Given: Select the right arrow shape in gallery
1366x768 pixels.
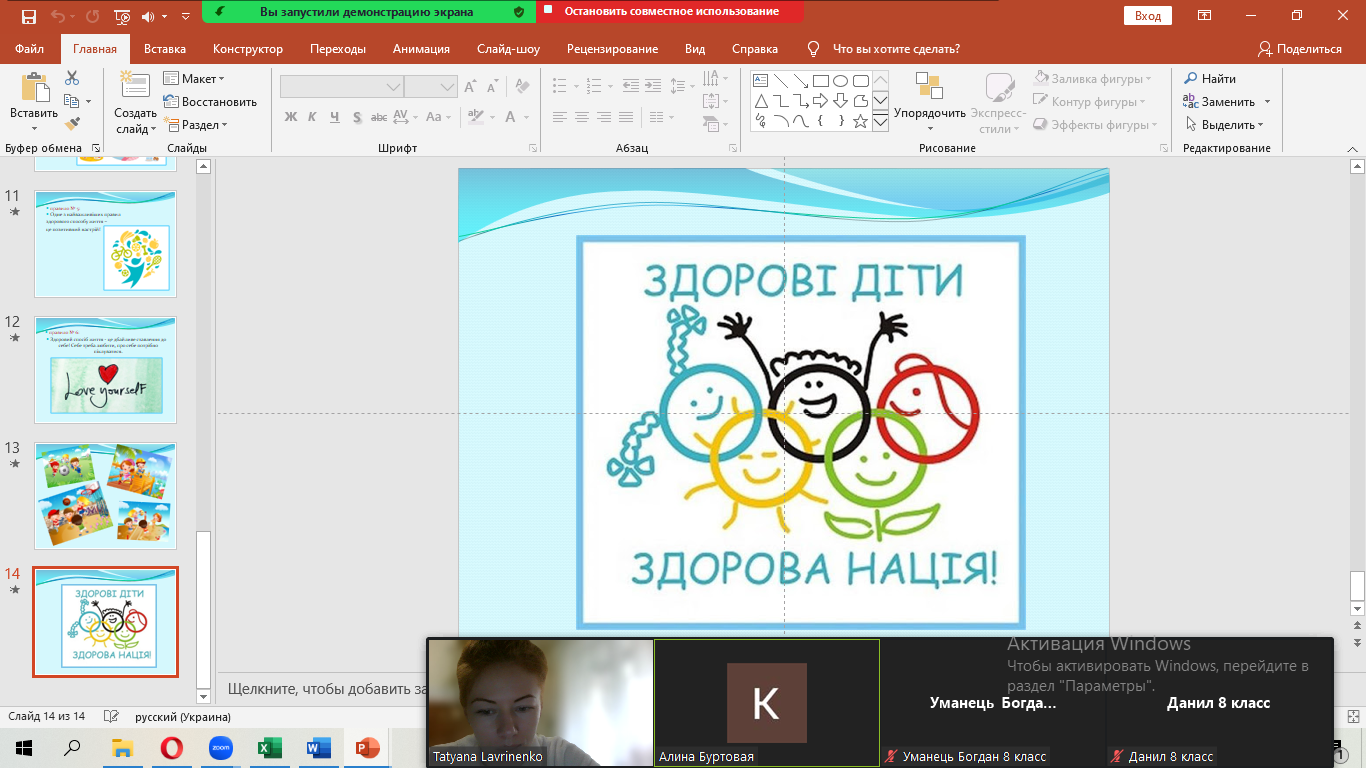Looking at the screenshot, I should (820, 101).
